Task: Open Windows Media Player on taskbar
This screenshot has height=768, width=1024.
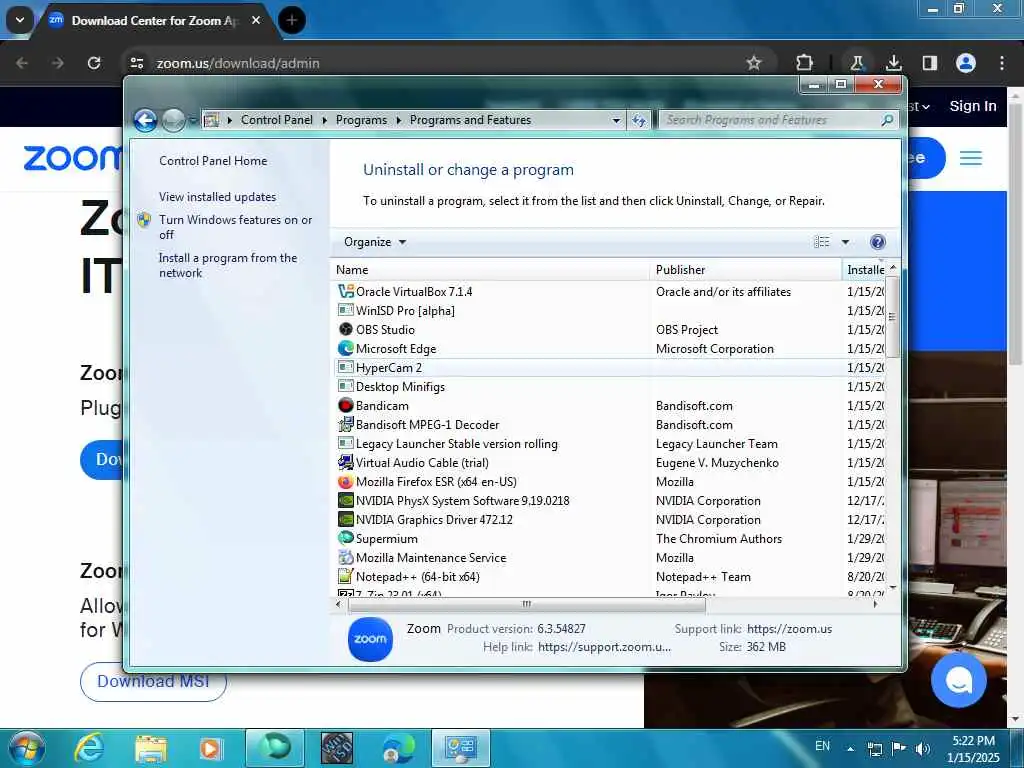Action: coord(210,748)
